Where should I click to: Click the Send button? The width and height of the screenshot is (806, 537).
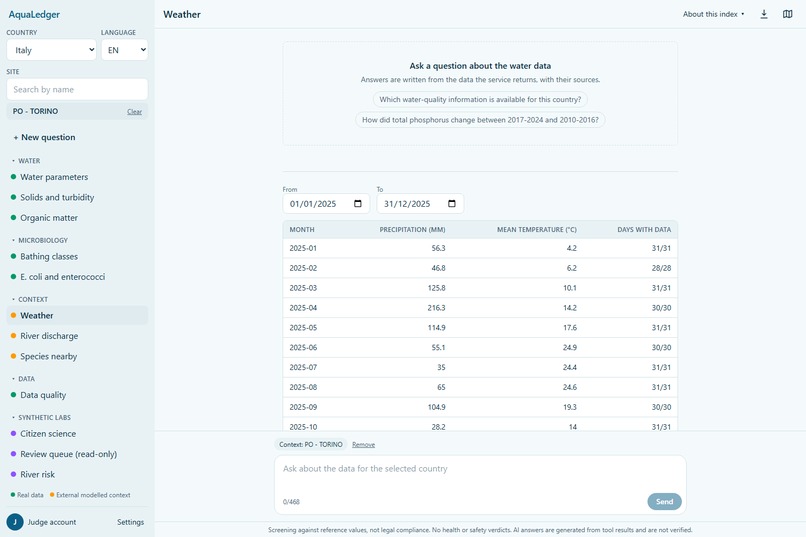(664, 502)
